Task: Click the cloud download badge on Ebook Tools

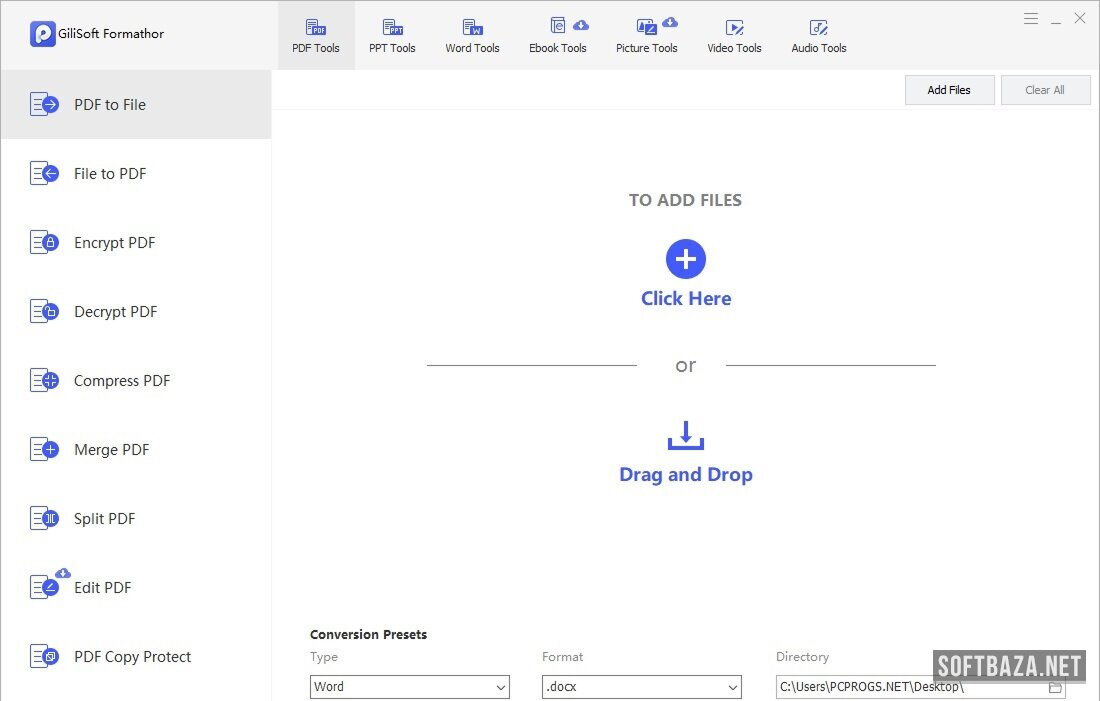Action: [581, 25]
